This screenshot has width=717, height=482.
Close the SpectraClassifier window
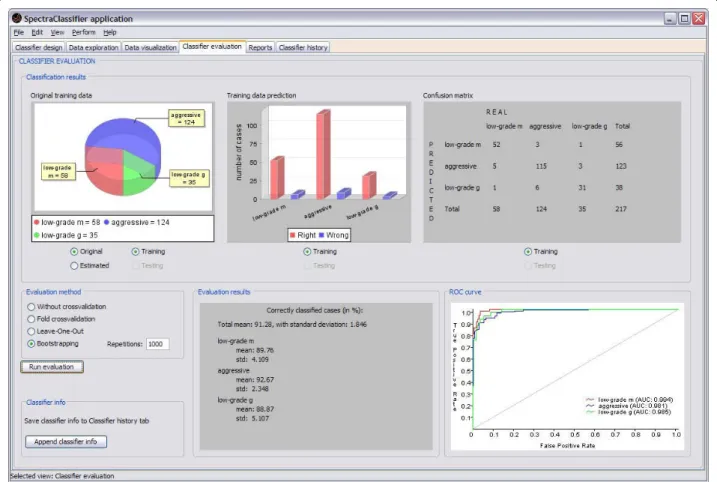[698, 19]
